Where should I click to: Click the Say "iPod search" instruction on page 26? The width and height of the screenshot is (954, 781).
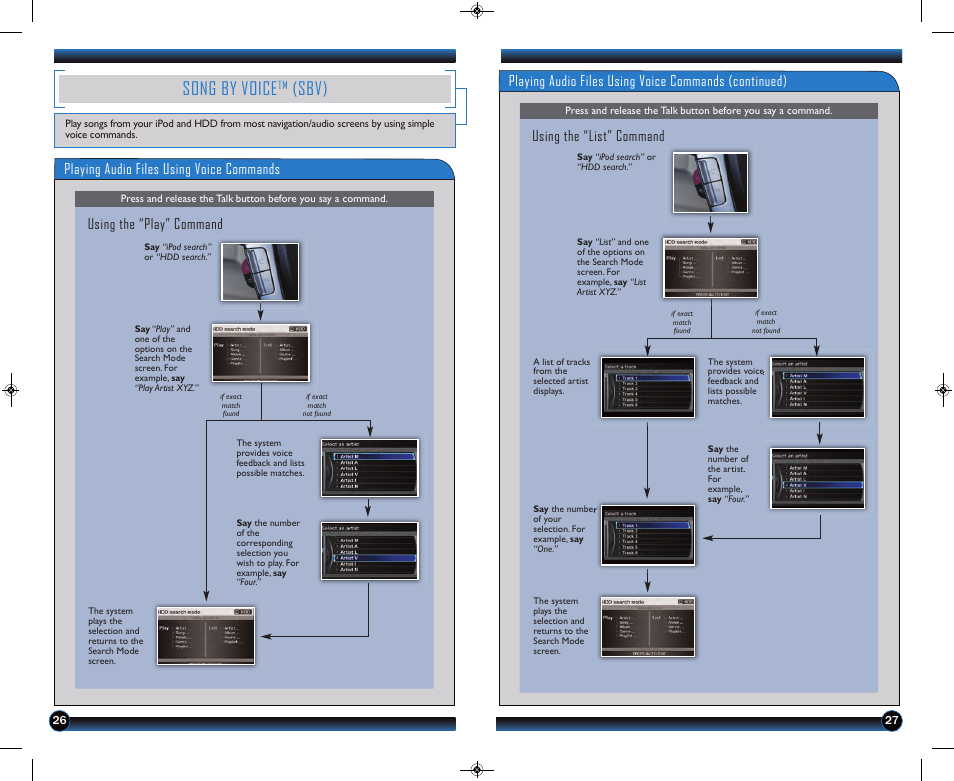(178, 252)
